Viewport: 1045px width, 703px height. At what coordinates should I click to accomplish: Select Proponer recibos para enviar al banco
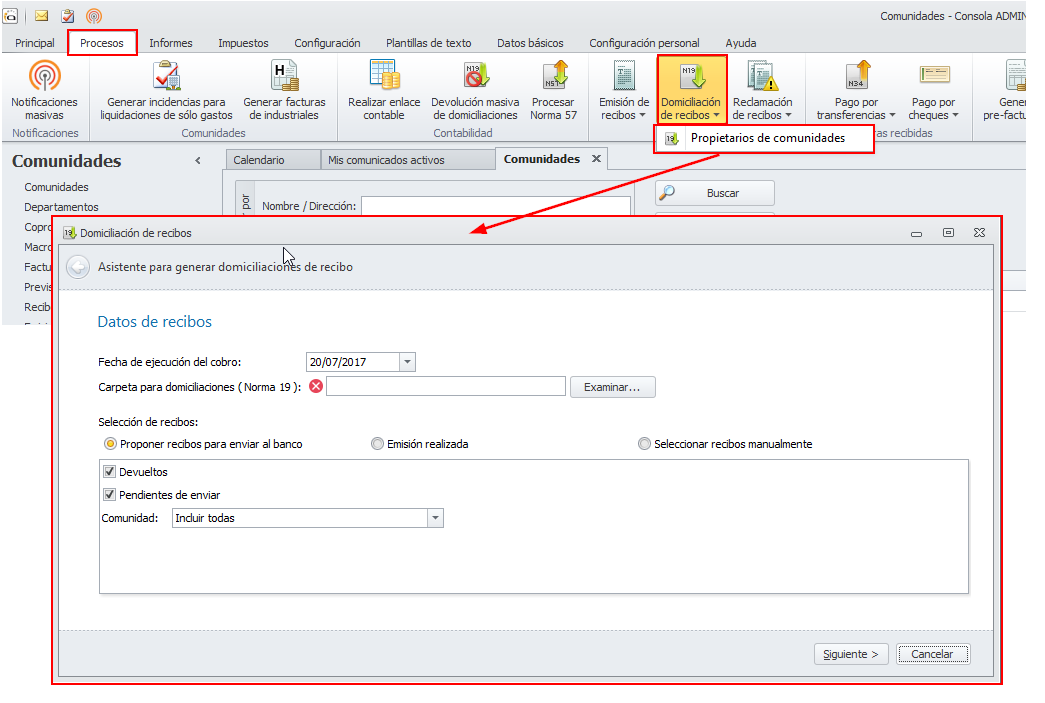(x=111, y=444)
